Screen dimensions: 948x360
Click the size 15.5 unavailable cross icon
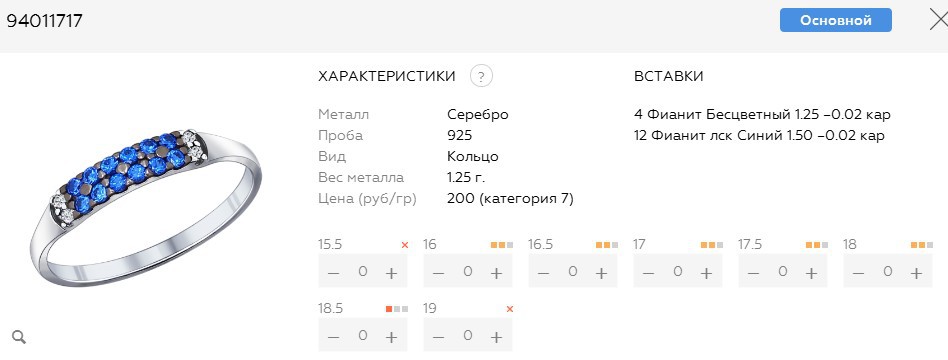click(404, 245)
